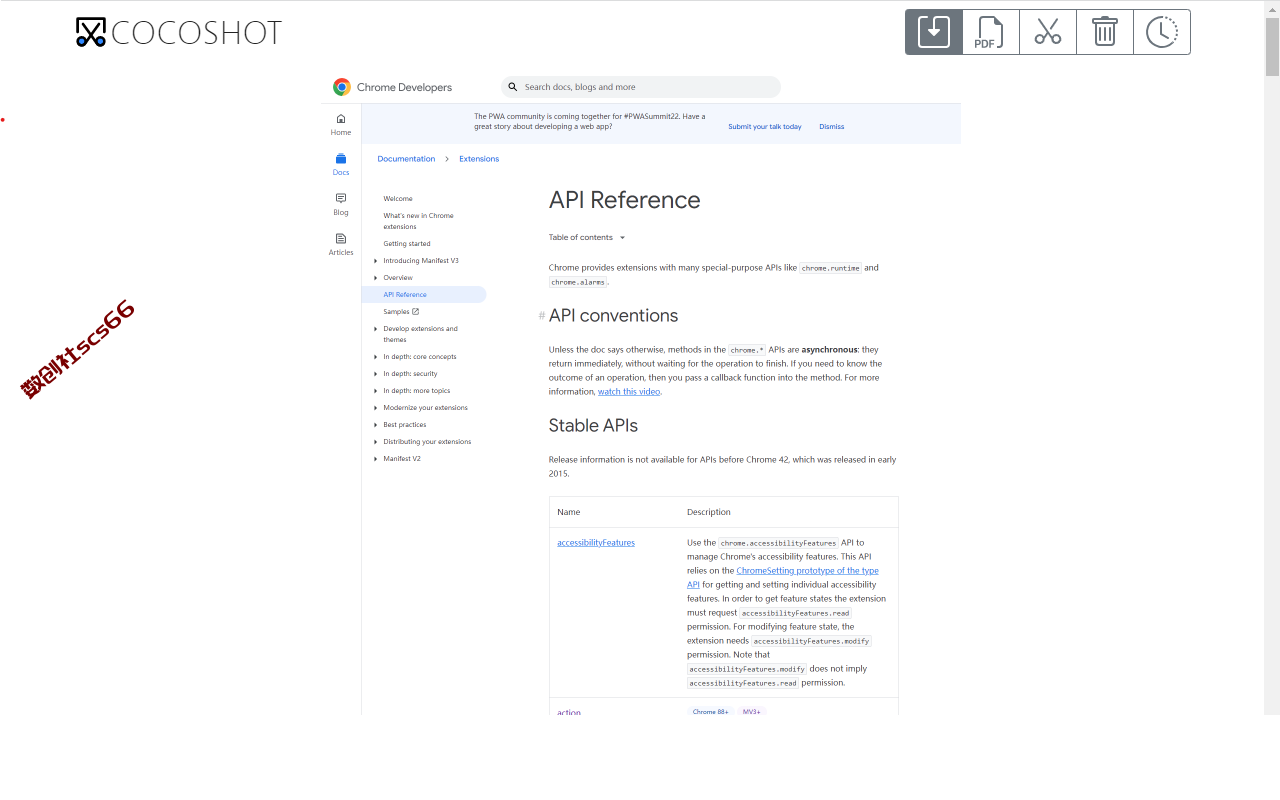Follow the 'watch this video' link

pyautogui.click(x=629, y=392)
